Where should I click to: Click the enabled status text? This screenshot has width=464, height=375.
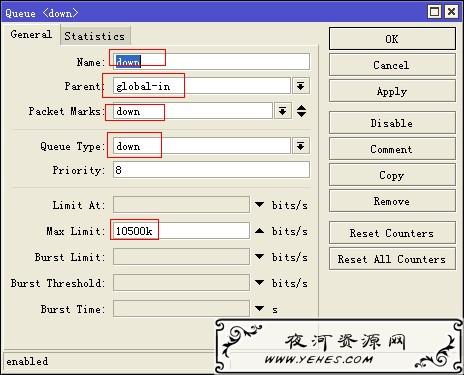coord(27,361)
